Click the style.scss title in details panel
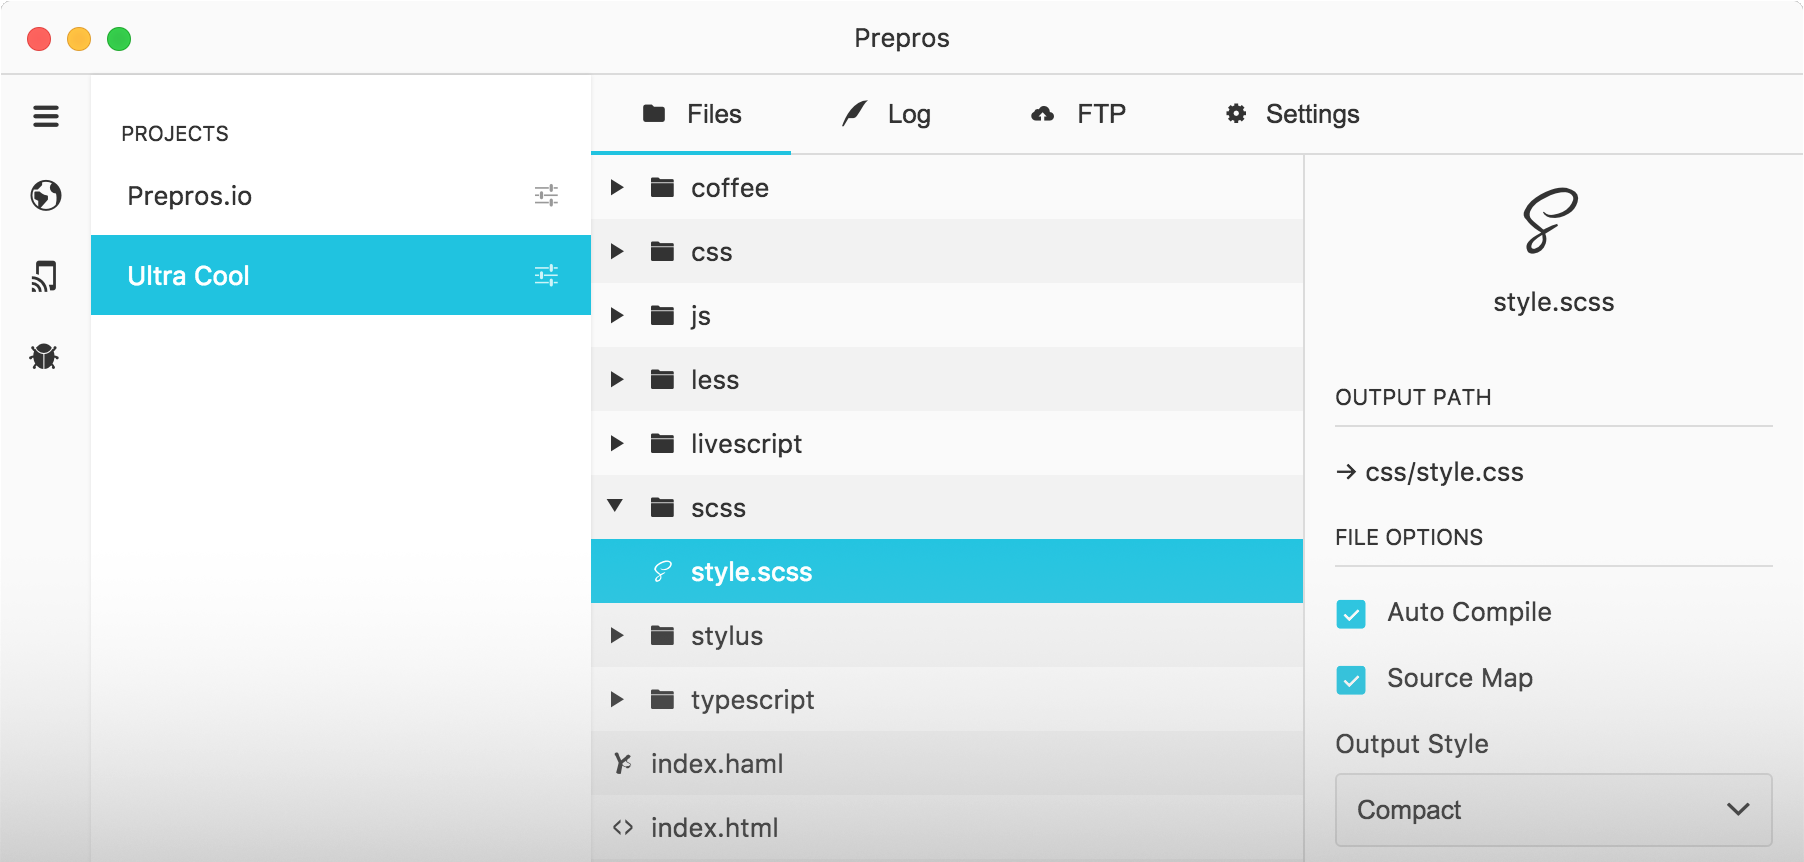The width and height of the screenshot is (1804, 862). click(1554, 302)
